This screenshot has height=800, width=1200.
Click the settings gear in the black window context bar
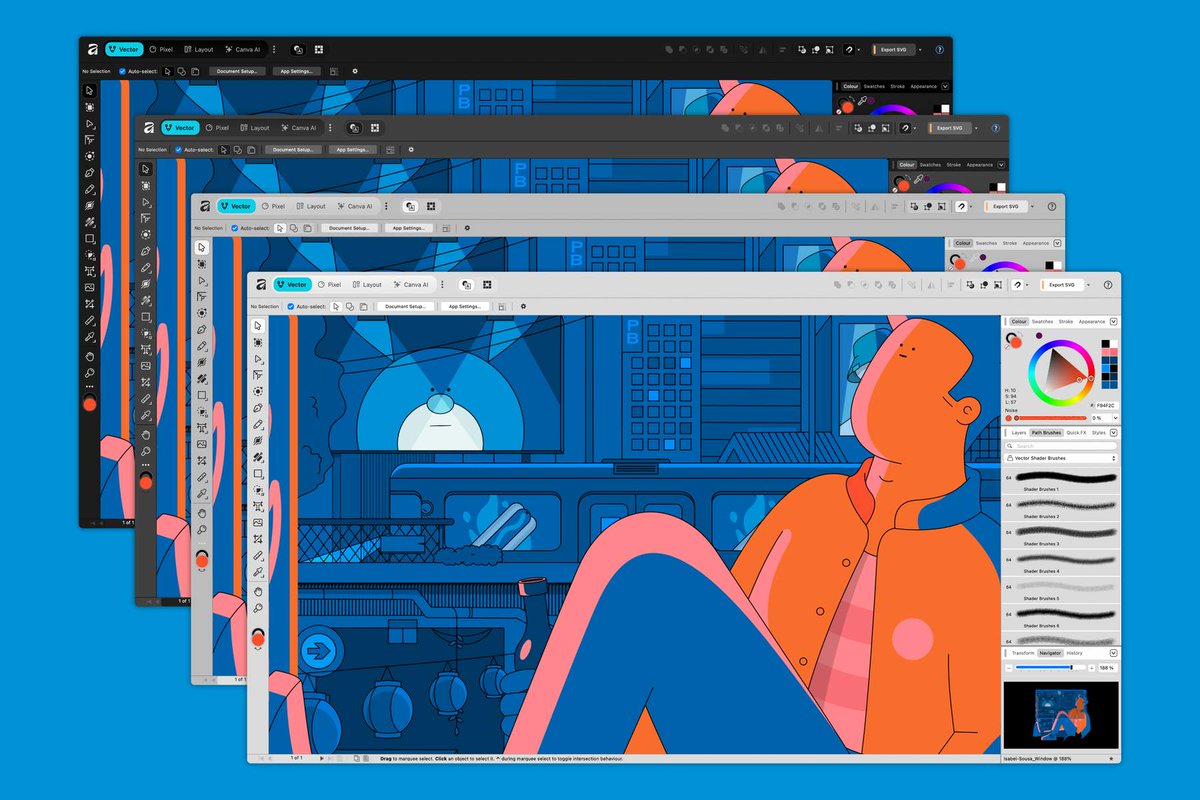coord(354,70)
